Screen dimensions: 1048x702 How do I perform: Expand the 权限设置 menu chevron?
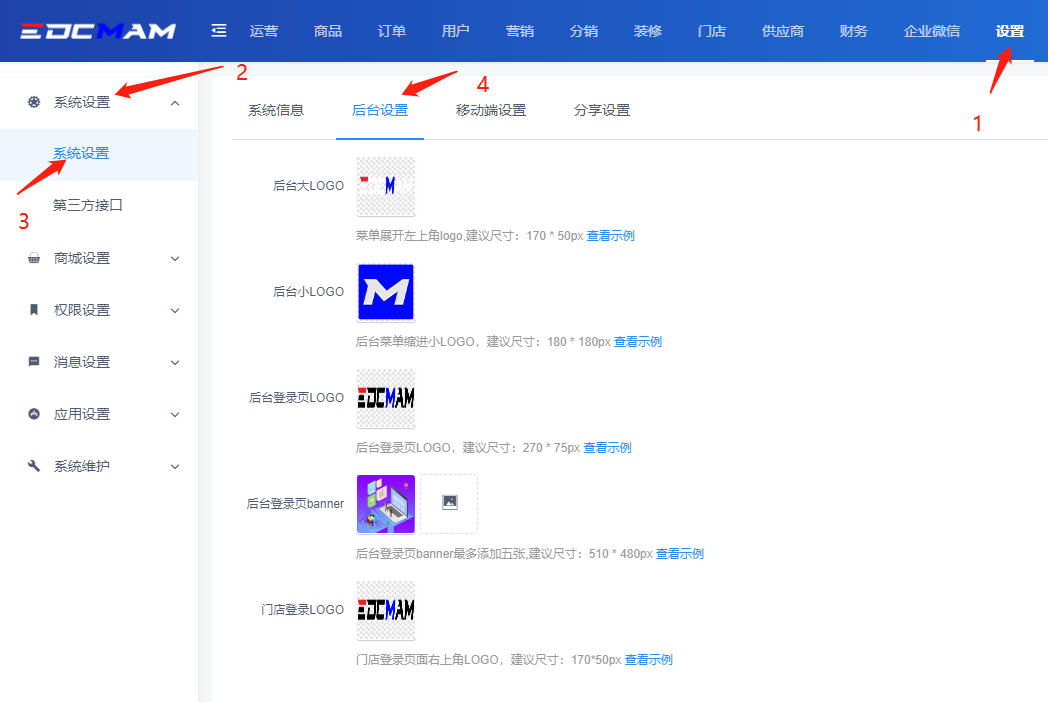point(175,311)
